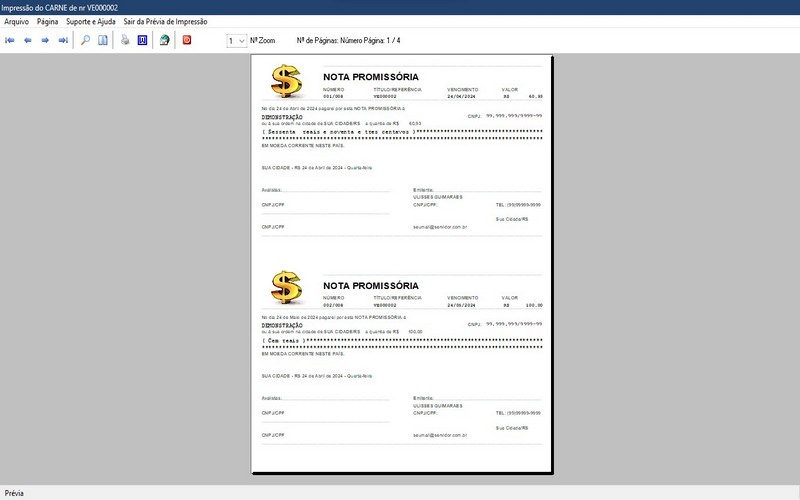The image size is (800, 500).
Task: Click the Nº de Páginas counter text
Action: [x=348, y=40]
